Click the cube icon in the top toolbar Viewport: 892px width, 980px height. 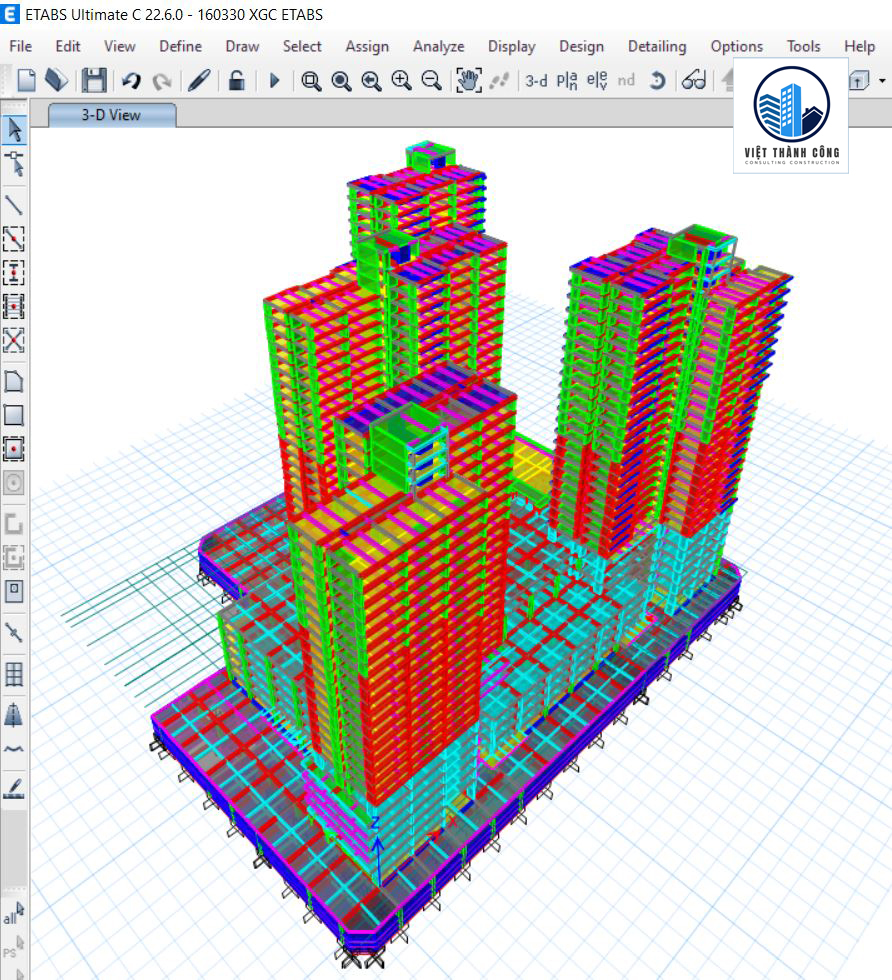coord(859,81)
